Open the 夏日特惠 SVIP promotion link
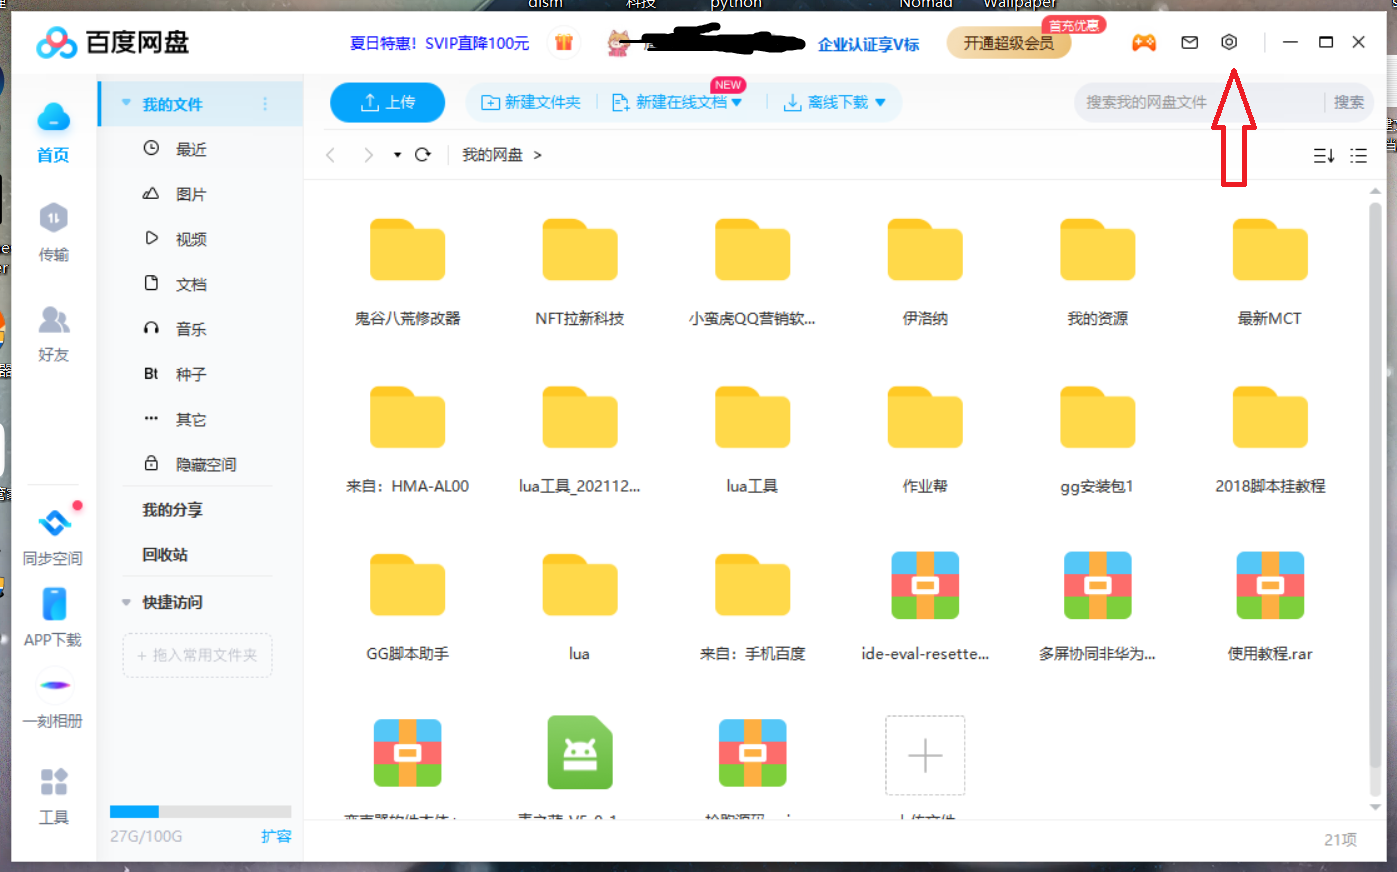 (439, 43)
